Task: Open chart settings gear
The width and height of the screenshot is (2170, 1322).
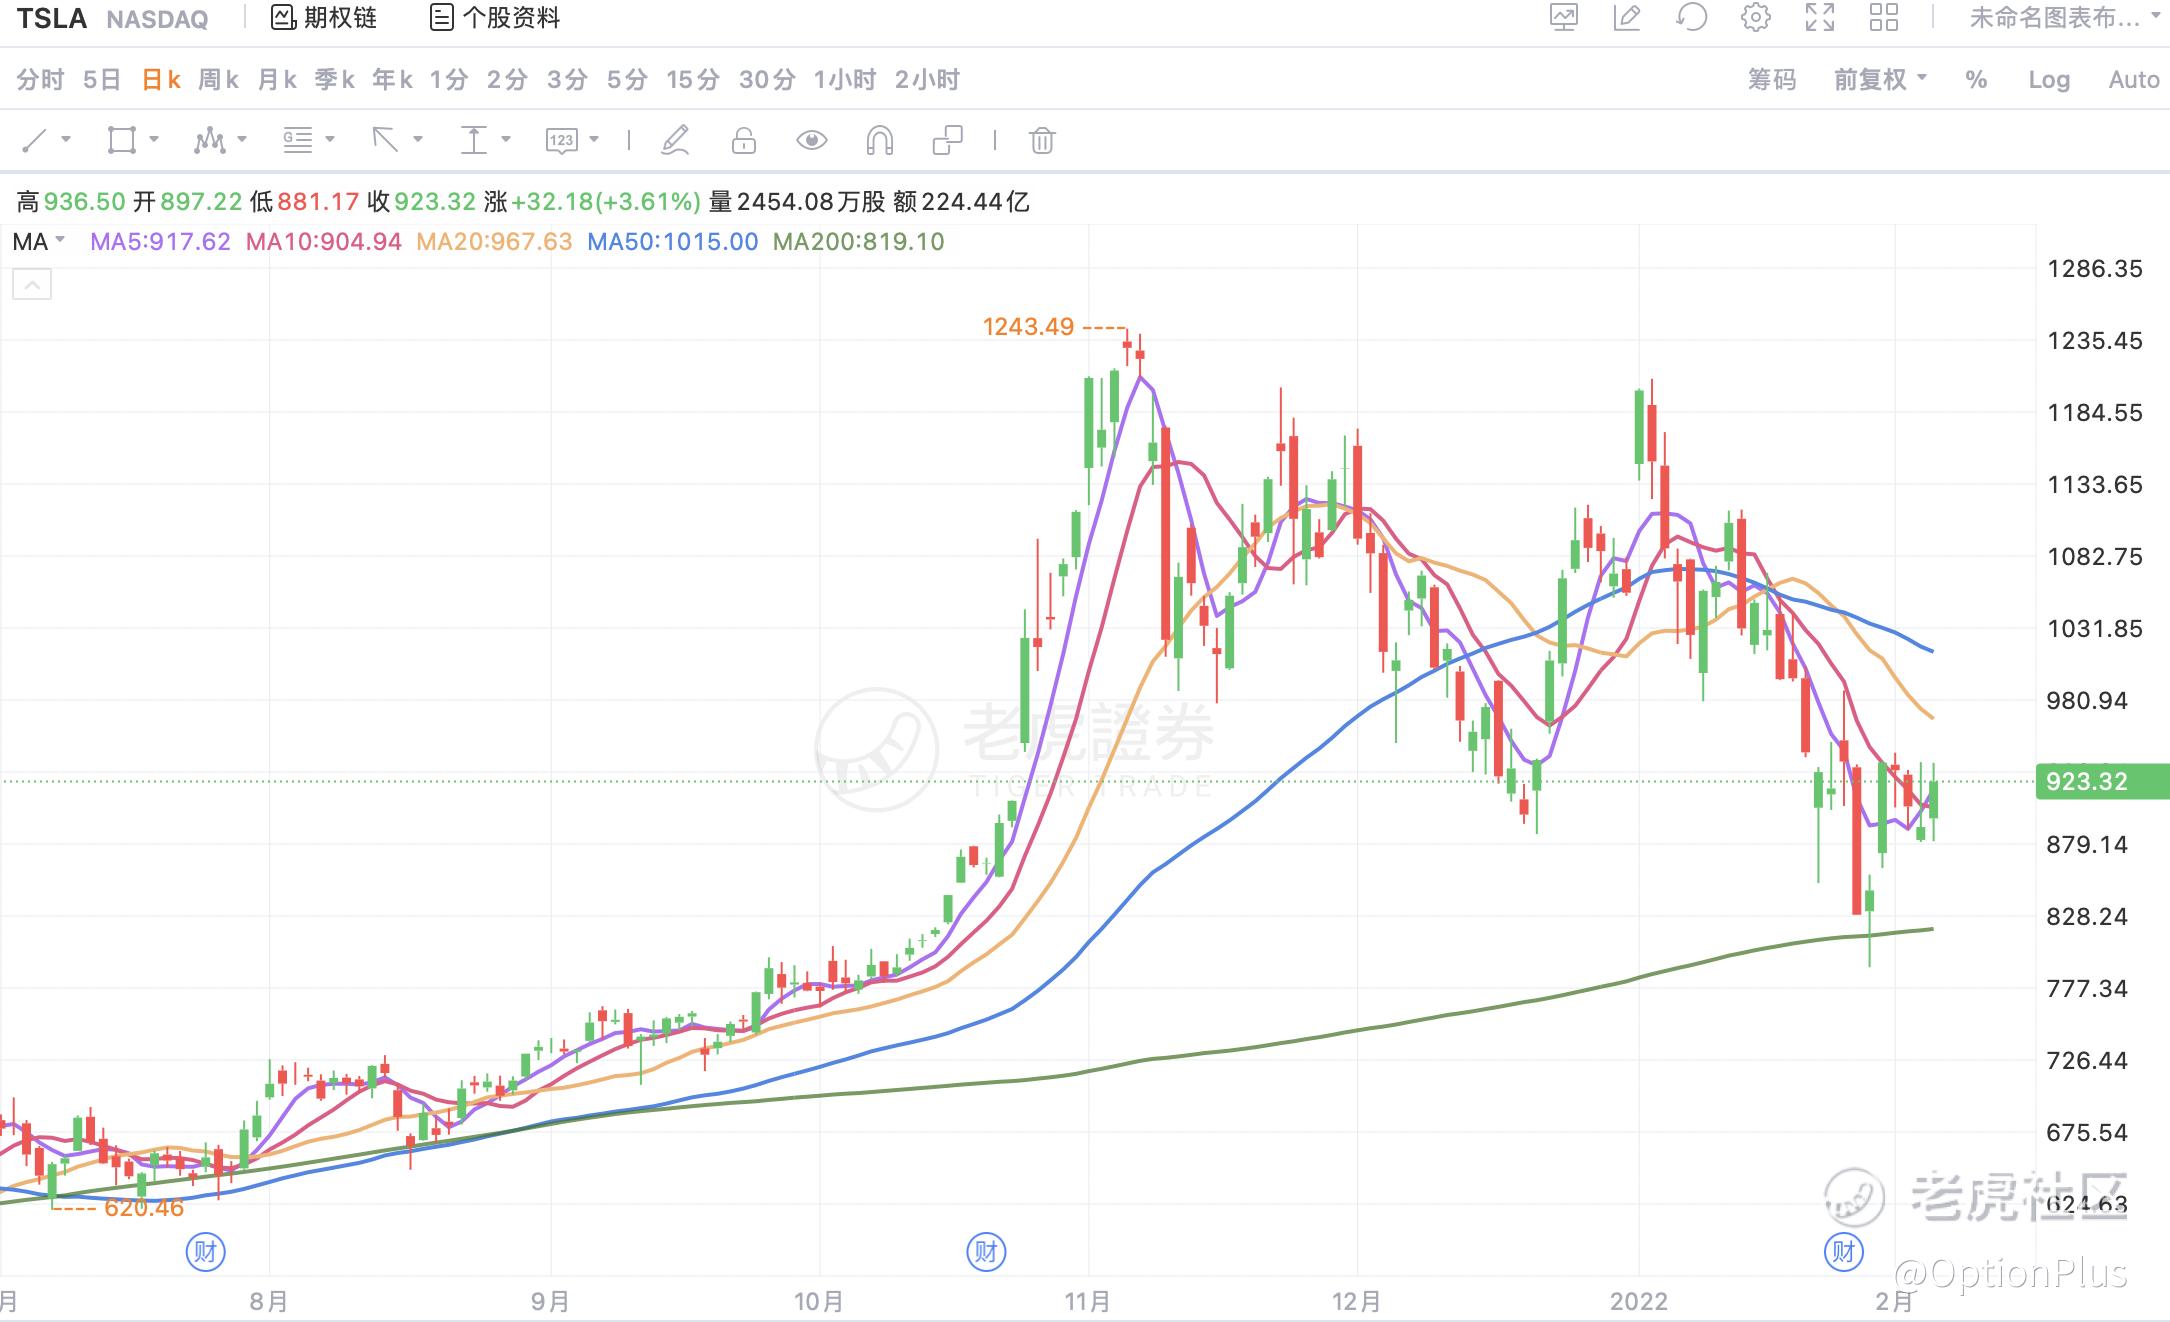Action: (1755, 18)
